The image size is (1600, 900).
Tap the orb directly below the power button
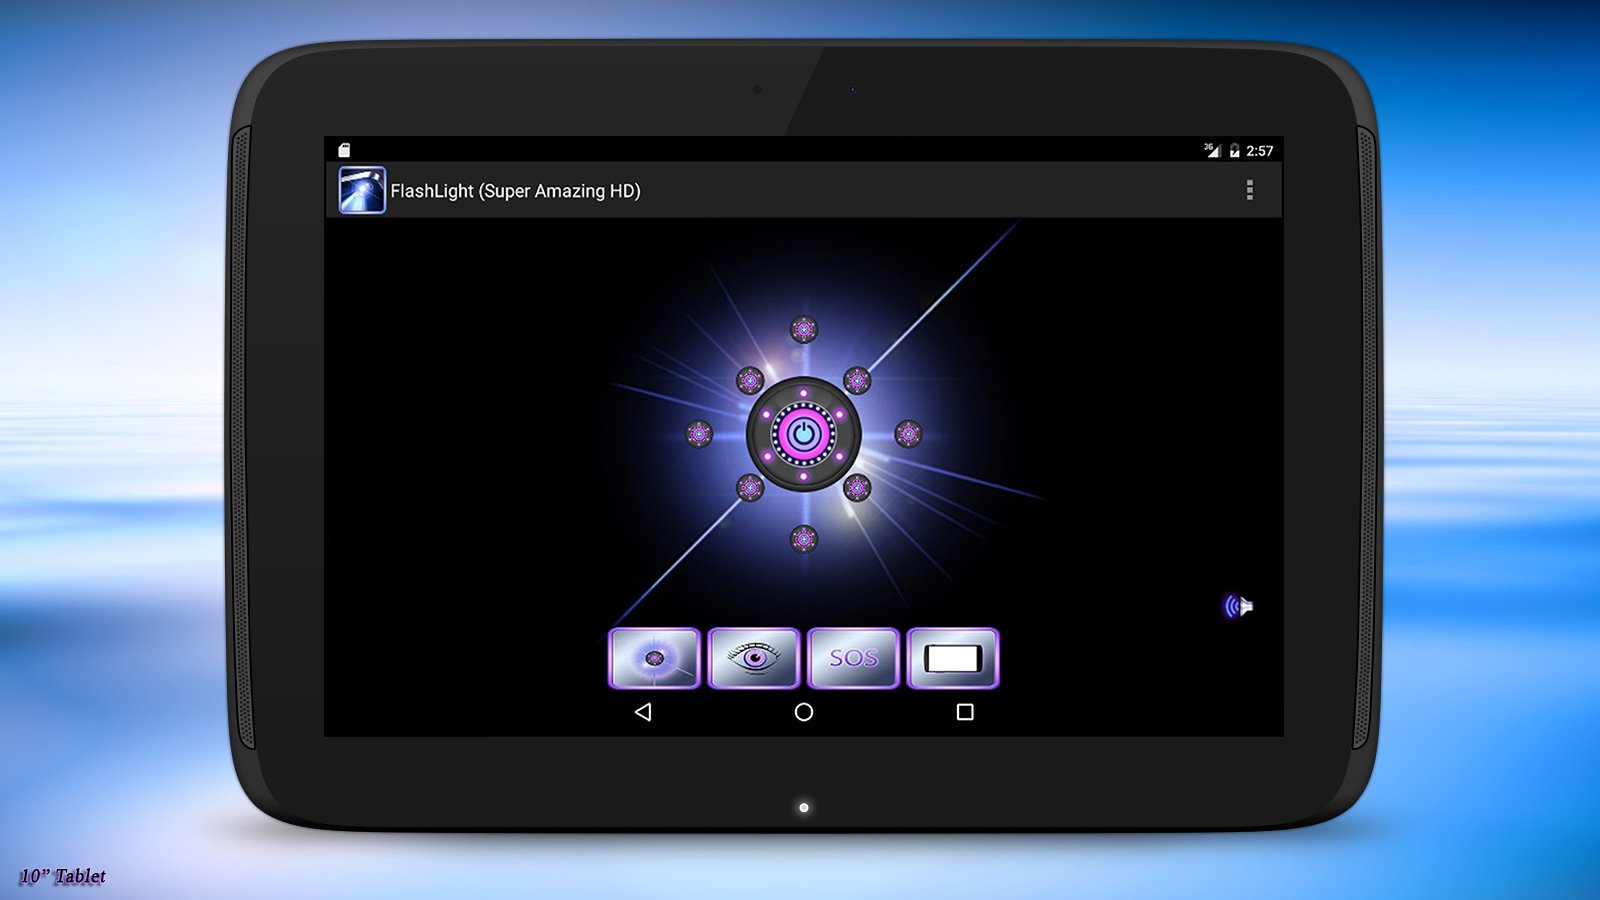tap(803, 539)
